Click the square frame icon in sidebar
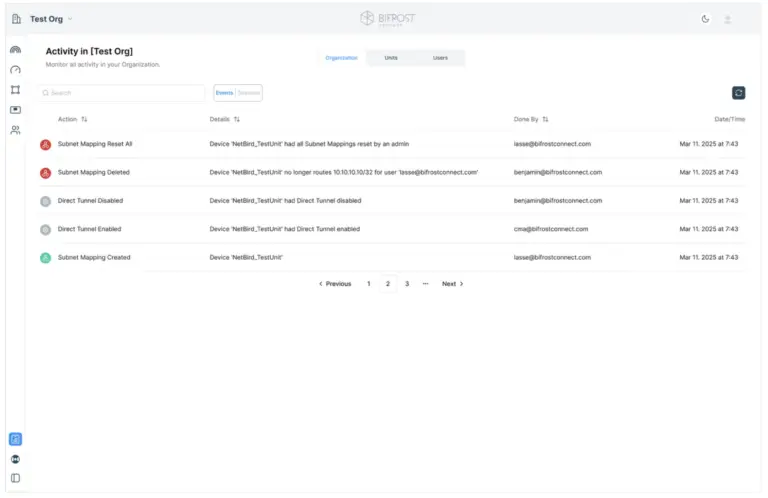 pyautogui.click(x=16, y=90)
